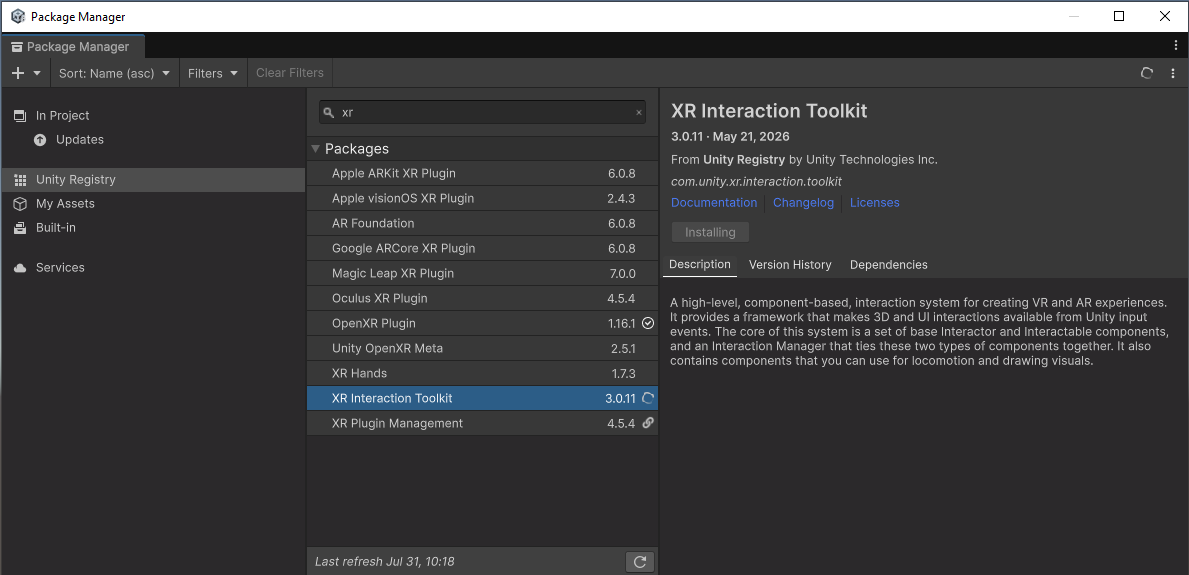Screen dimensions: 1189x575
Task: Clear the search text with x
Action: [x=638, y=113]
